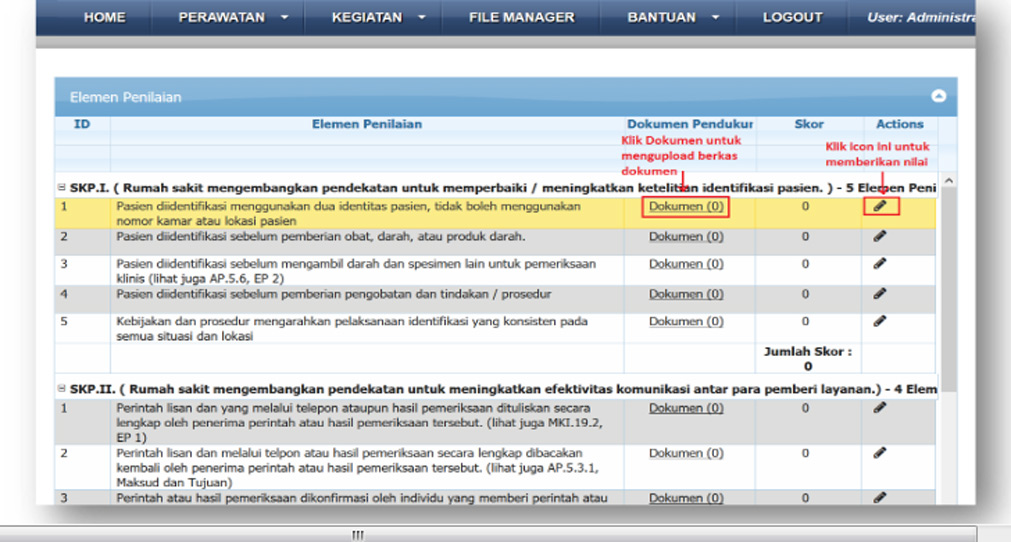Open Dokumen (0) link for SKP.I element 1

[686, 206]
